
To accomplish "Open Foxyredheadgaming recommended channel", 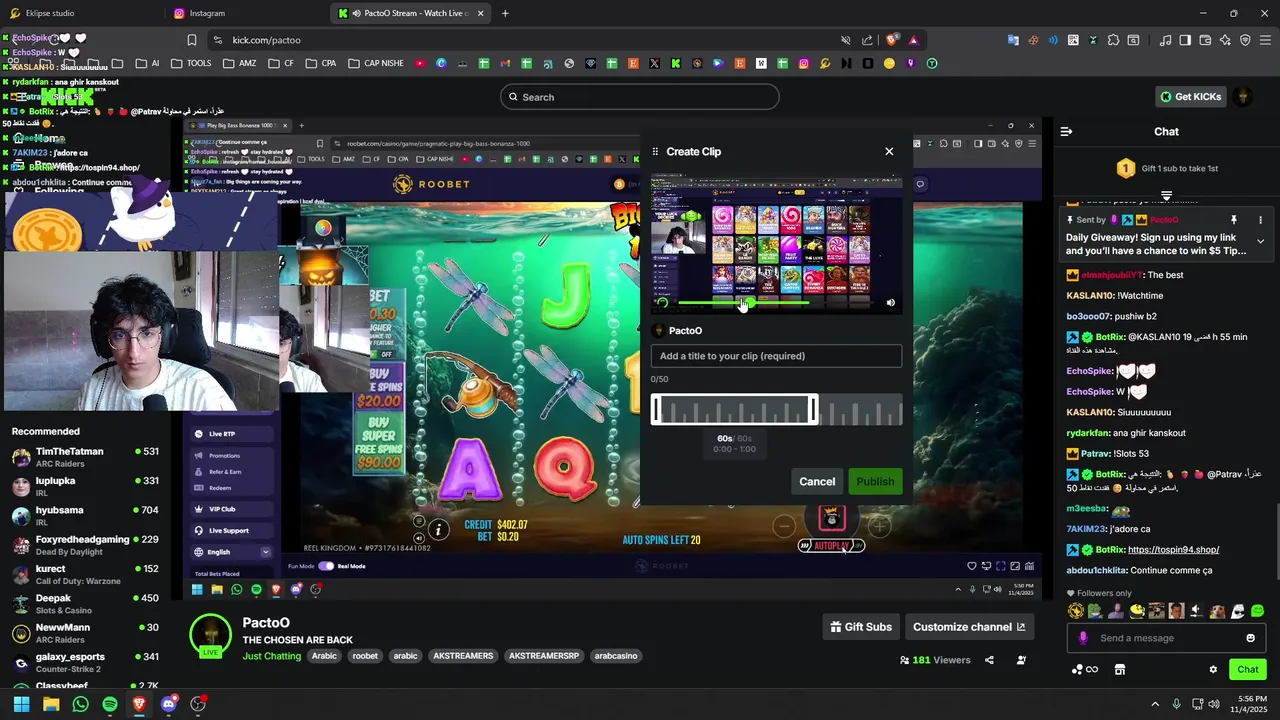I will 85,545.
